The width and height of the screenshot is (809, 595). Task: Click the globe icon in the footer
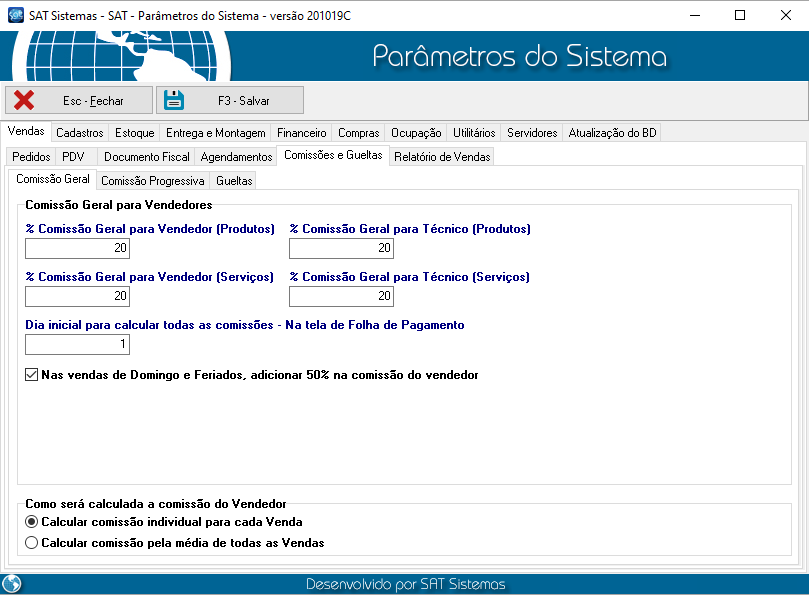(x=11, y=584)
